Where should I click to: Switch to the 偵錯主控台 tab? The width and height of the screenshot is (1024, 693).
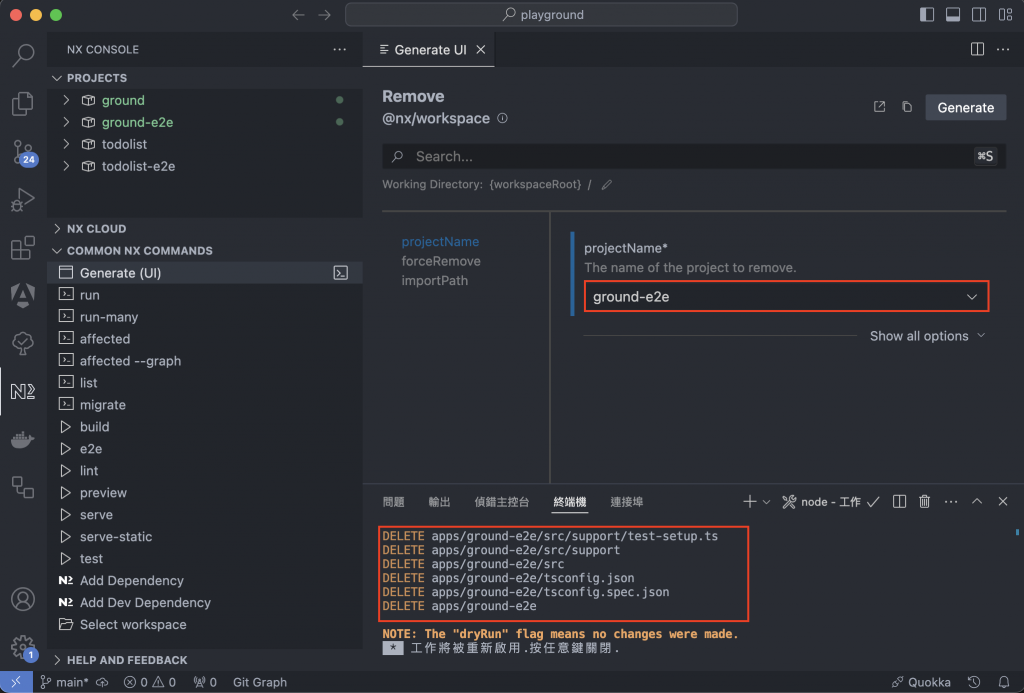(502, 502)
